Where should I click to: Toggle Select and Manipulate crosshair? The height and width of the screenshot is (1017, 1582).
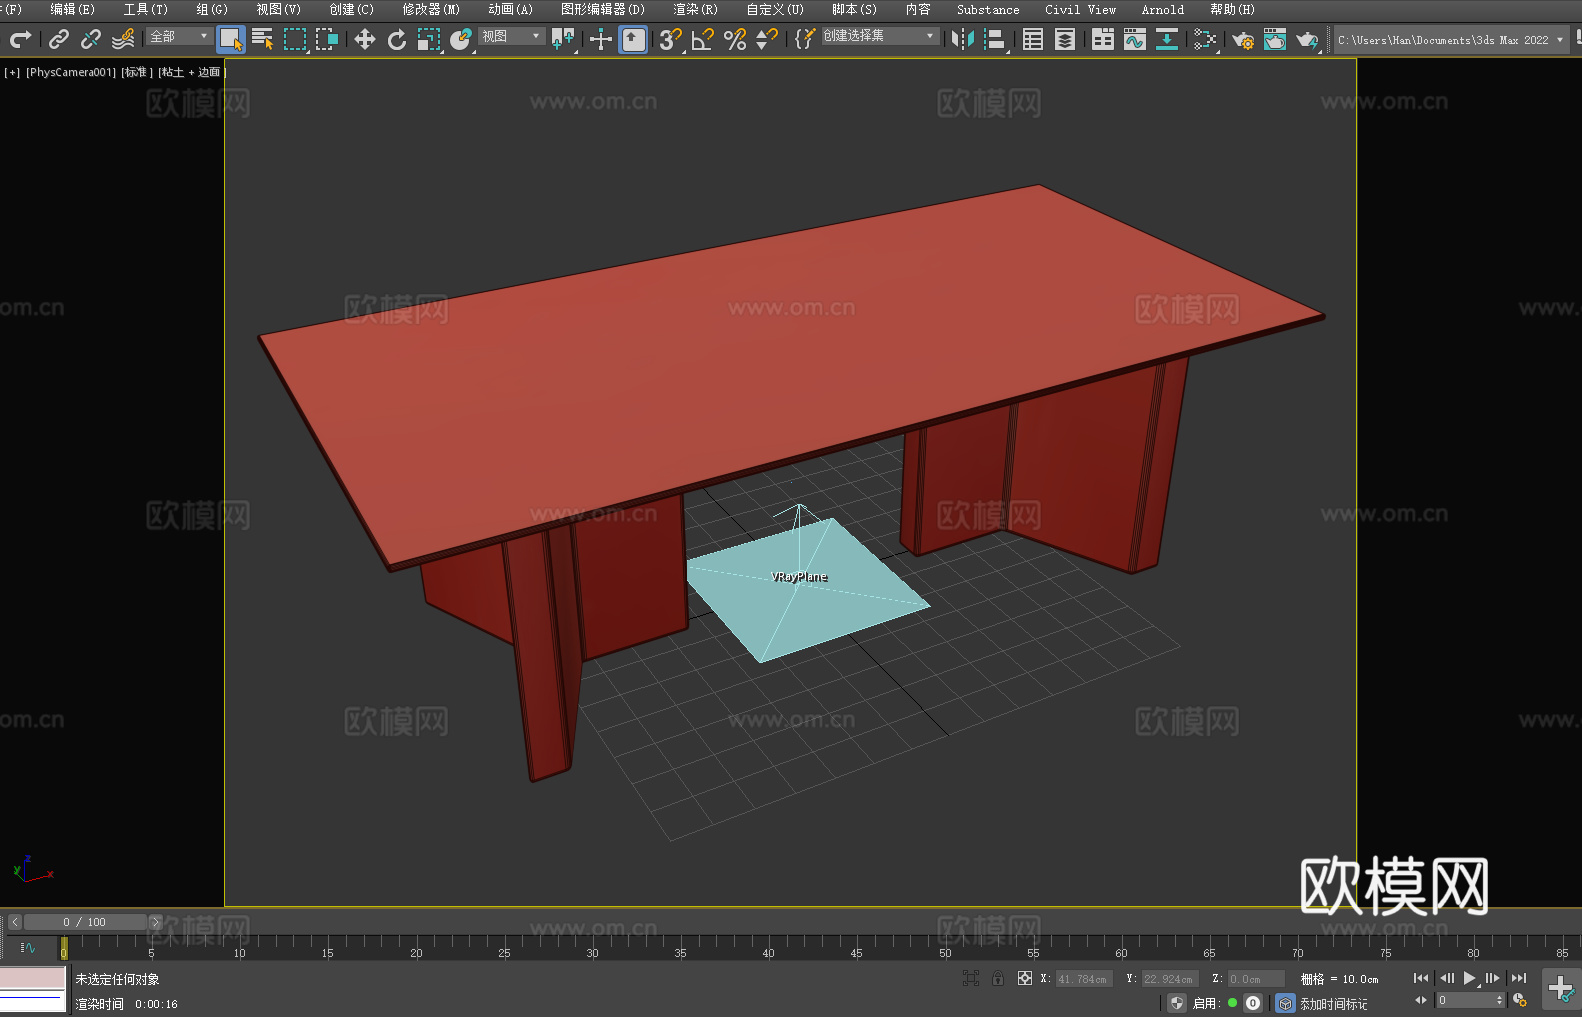(x=600, y=39)
